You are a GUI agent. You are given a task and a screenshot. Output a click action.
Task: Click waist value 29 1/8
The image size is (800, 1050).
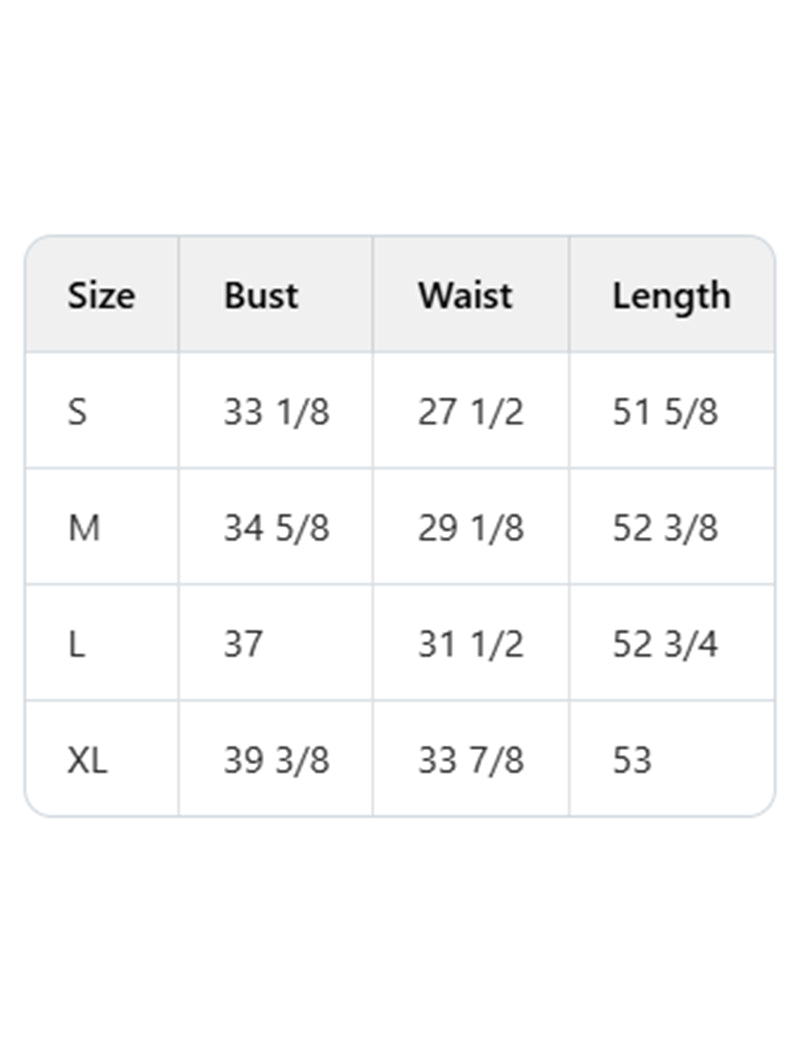pos(470,528)
